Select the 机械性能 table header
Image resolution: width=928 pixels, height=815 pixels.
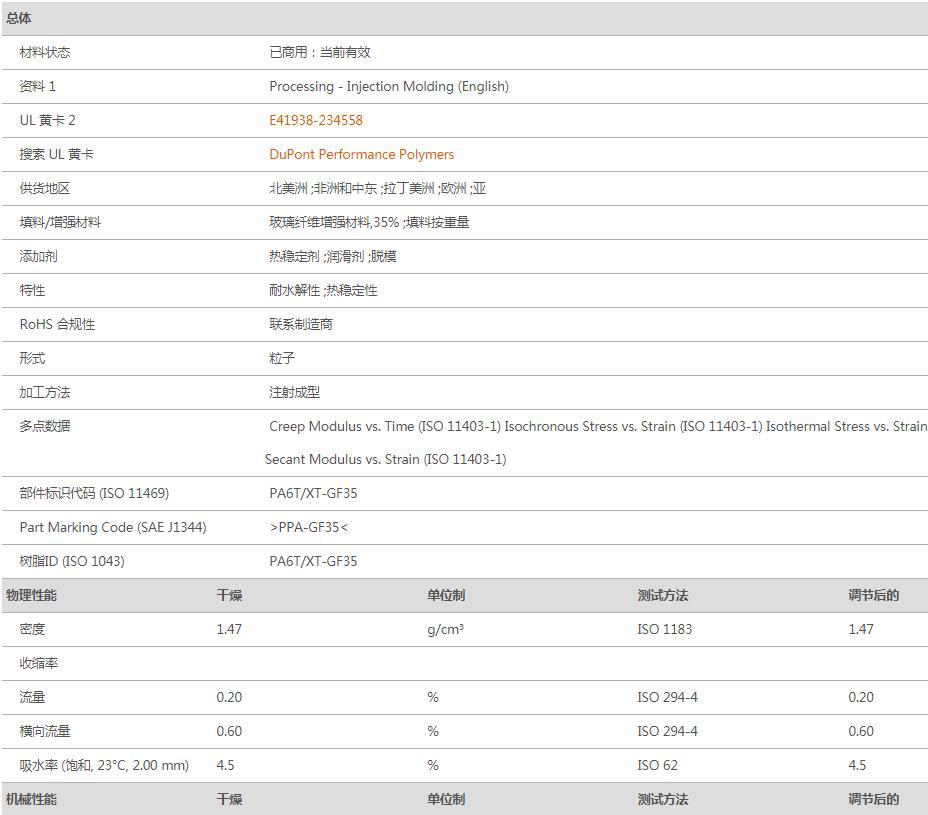tap(31, 799)
